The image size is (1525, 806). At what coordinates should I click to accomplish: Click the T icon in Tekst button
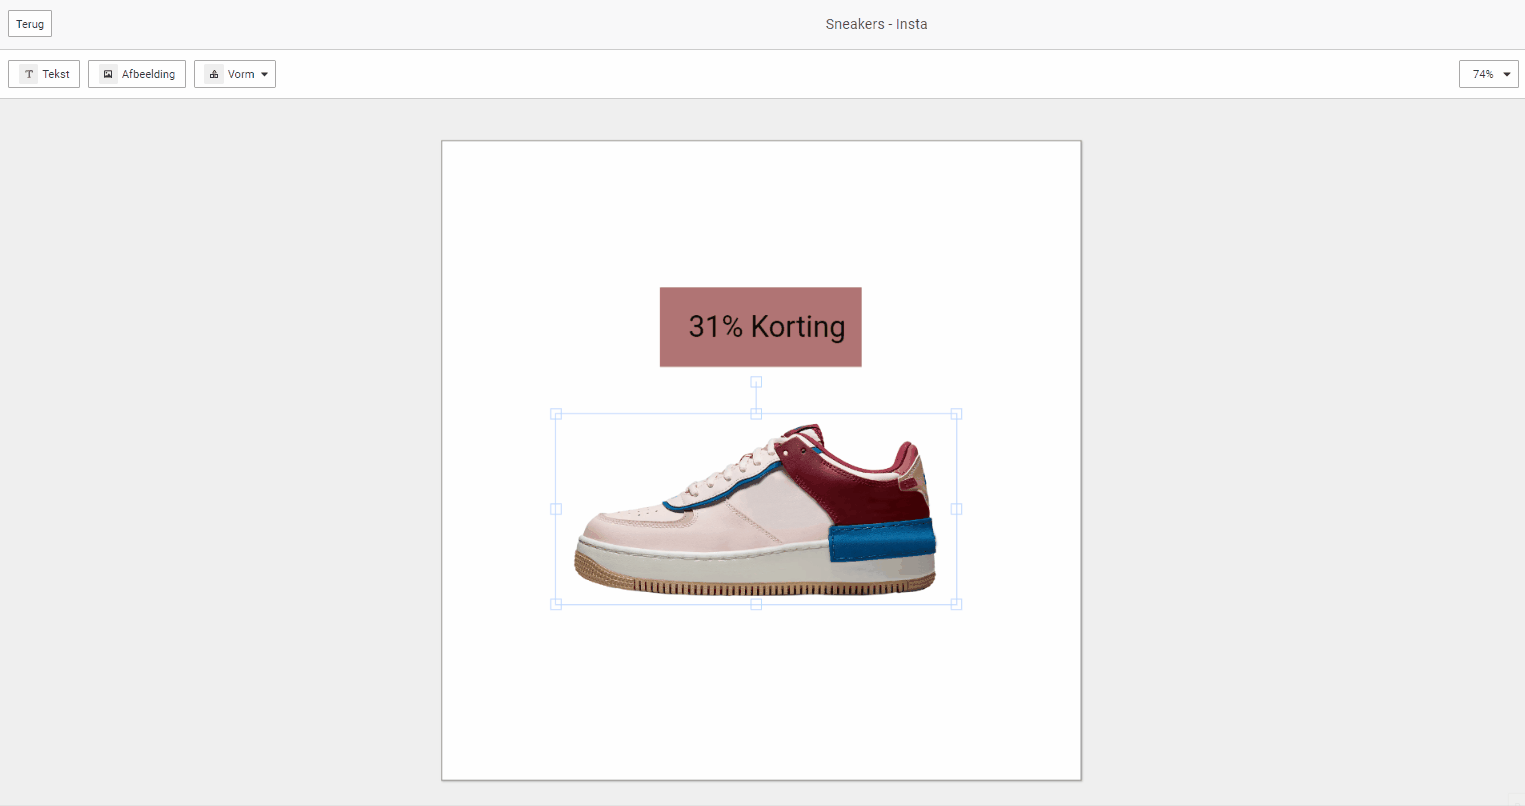click(x=29, y=74)
